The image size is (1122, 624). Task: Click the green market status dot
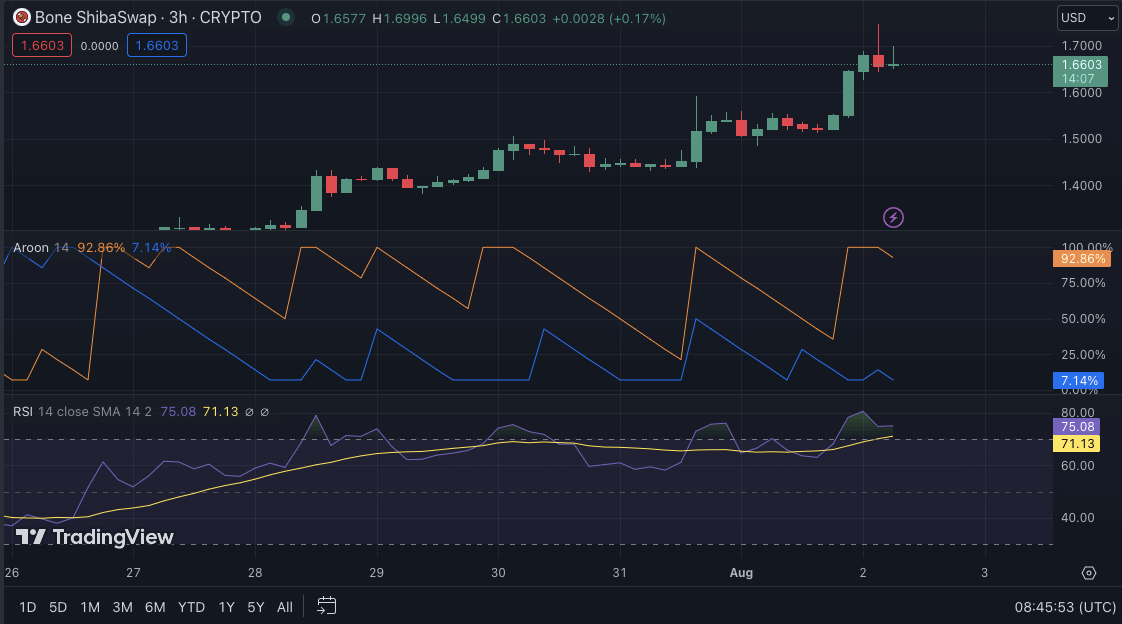[x=286, y=17]
